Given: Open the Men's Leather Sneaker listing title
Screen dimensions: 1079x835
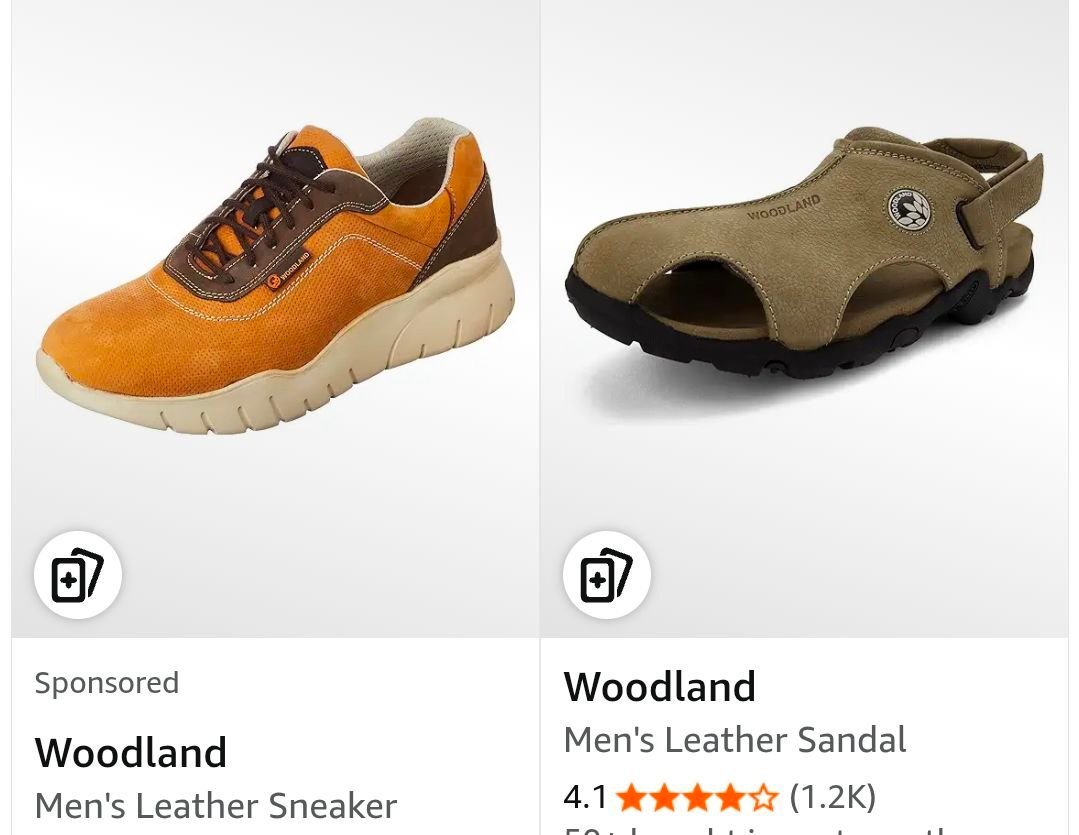Looking at the screenshot, I should point(216,805).
